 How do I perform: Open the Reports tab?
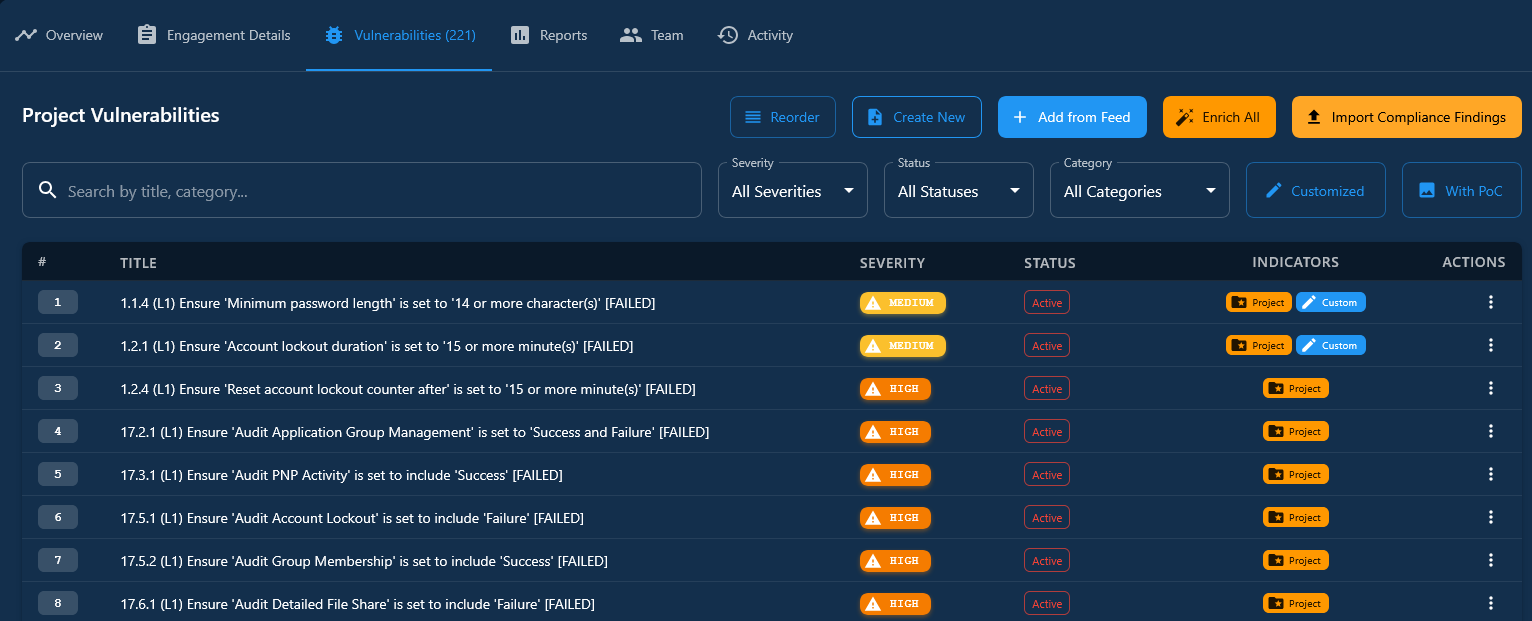tap(549, 35)
